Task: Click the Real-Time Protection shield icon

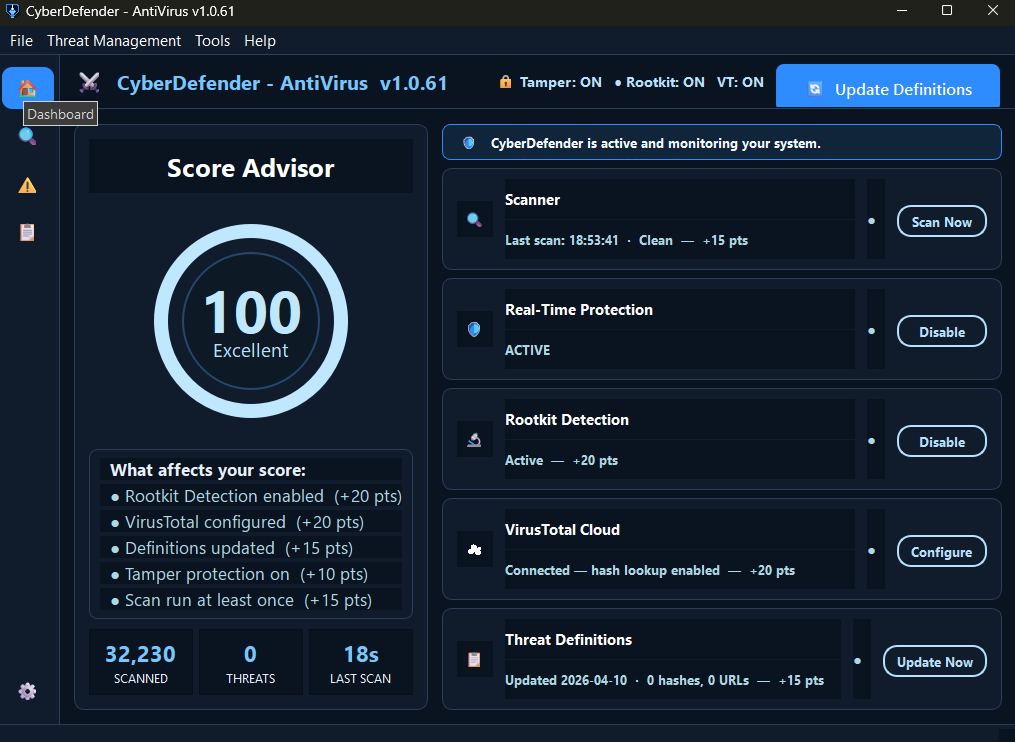Action: pos(474,330)
